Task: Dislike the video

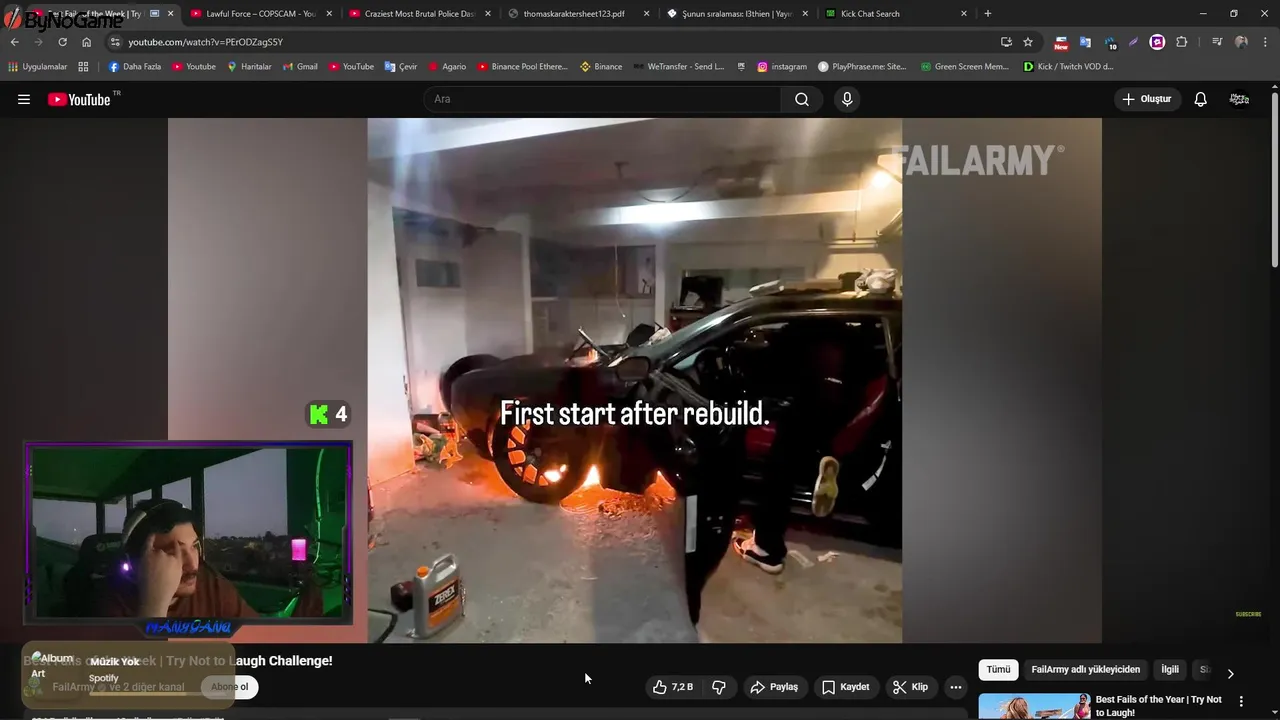Action: pos(719,687)
